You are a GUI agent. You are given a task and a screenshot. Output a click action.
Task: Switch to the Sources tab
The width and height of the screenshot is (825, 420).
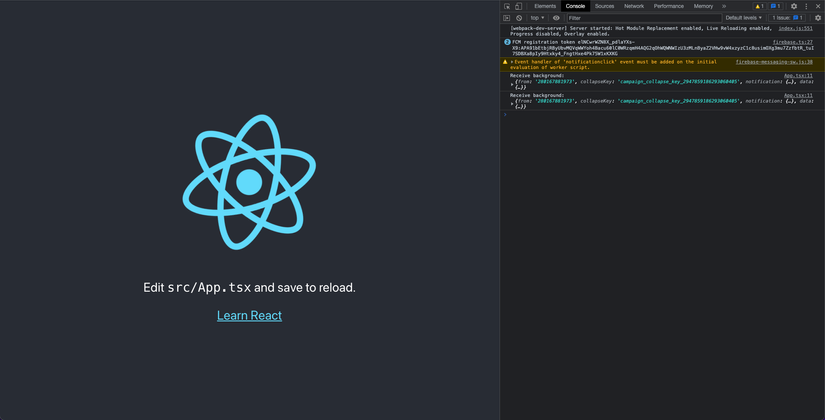605,6
